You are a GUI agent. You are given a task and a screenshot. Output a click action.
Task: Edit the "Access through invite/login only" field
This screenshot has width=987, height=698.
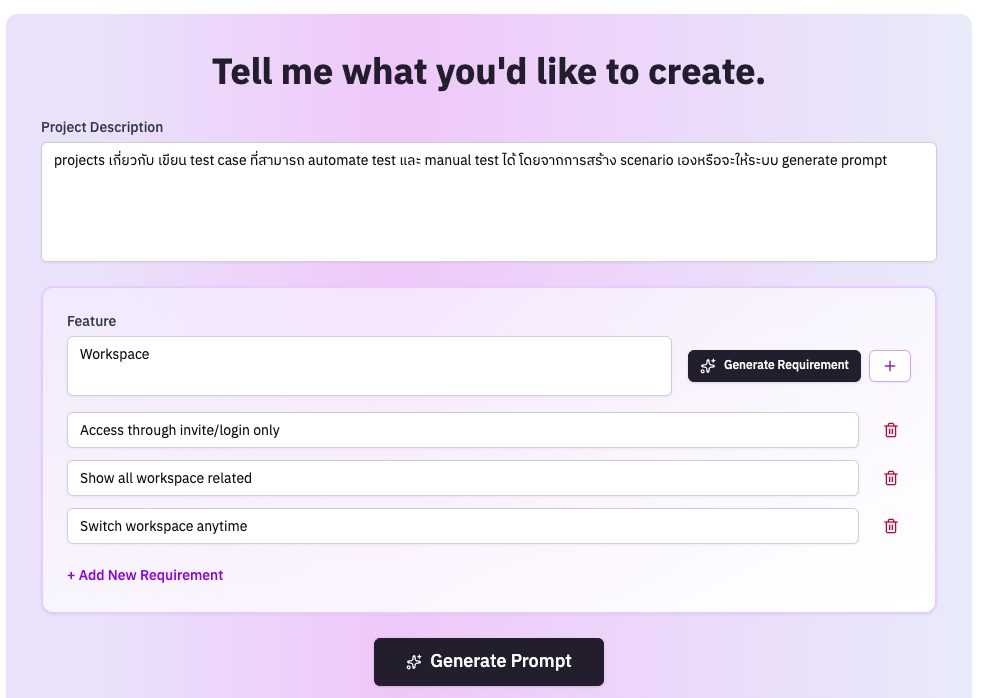(x=462, y=430)
